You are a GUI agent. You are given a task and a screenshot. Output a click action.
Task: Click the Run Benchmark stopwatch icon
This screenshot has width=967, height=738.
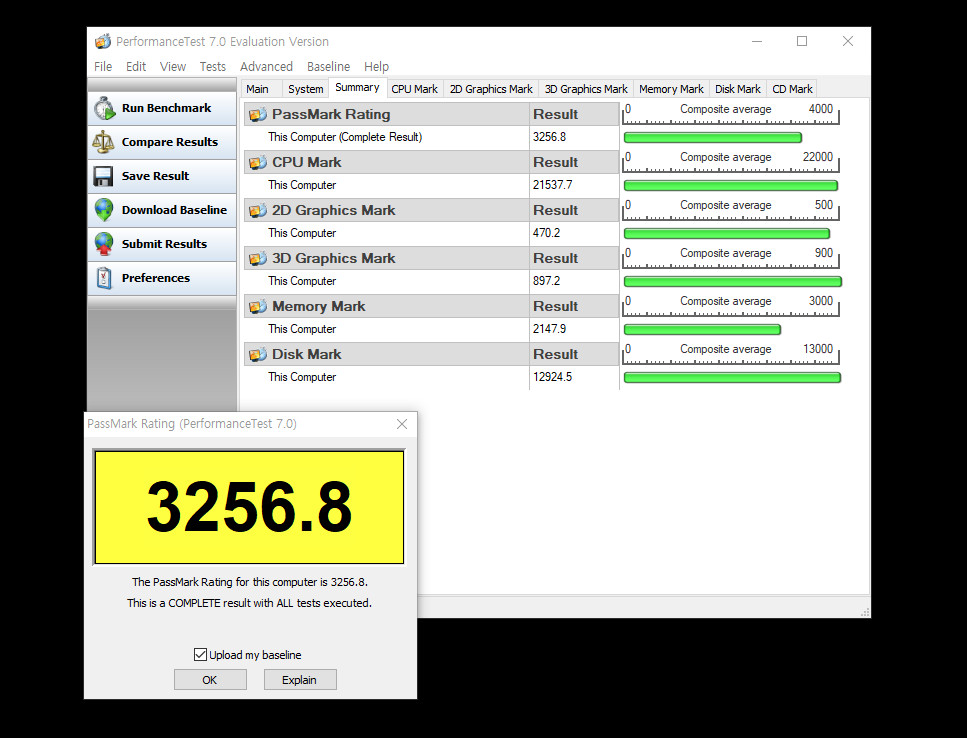[x=104, y=109]
